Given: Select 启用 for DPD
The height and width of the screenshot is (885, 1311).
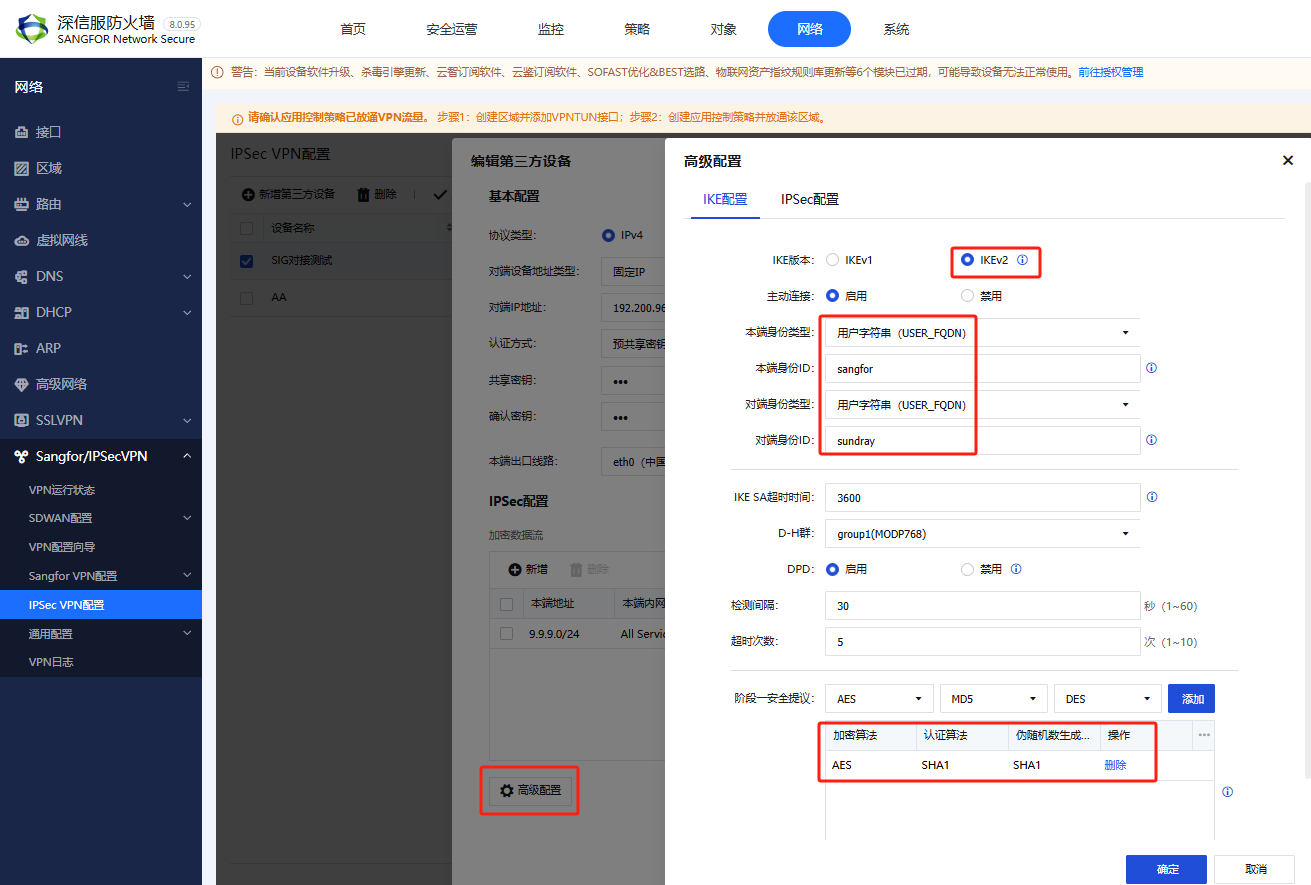Looking at the screenshot, I should point(832,569).
